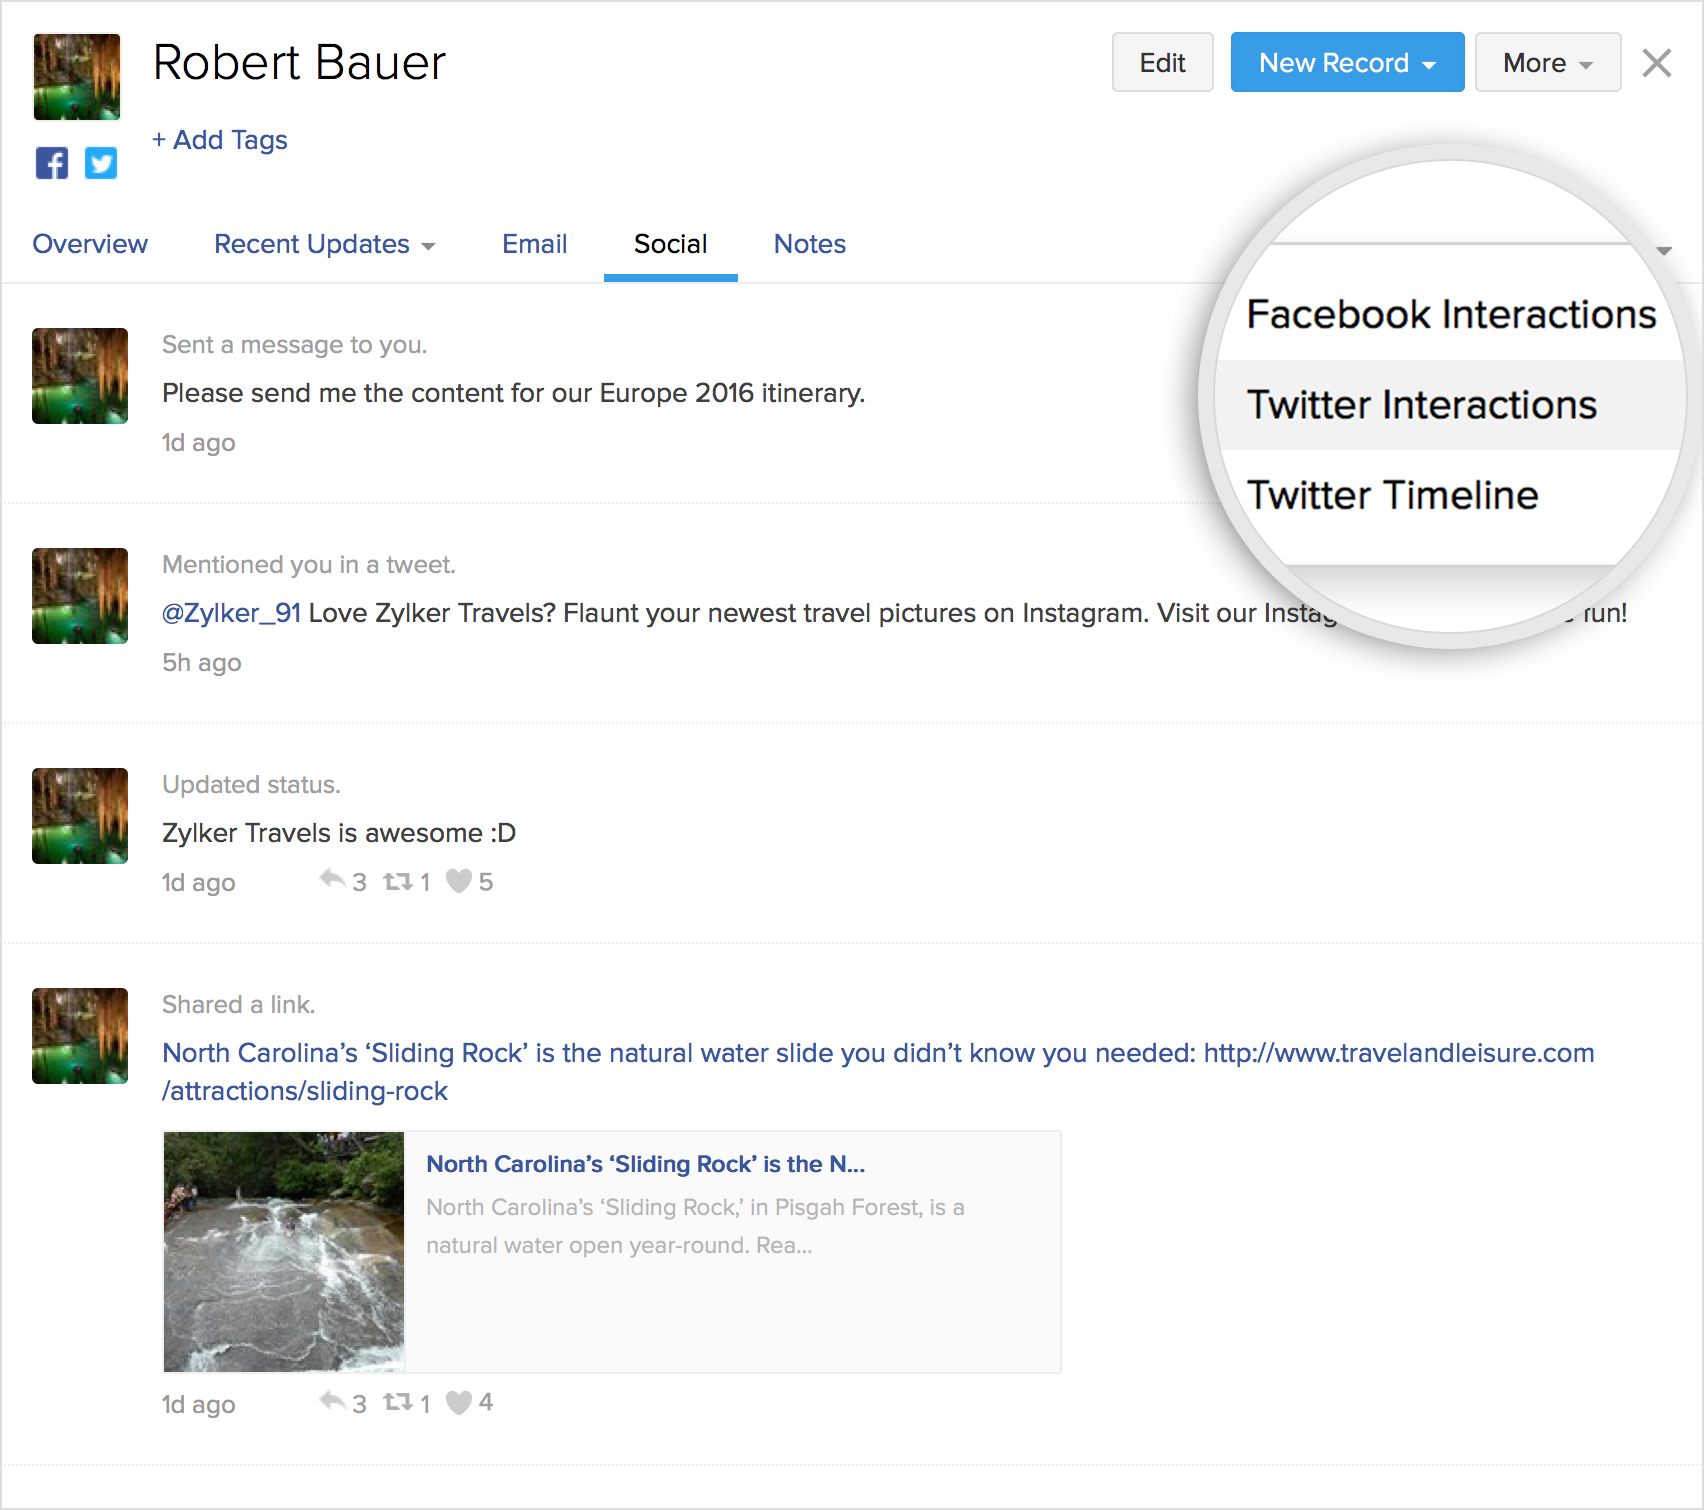Click avatar beside 'Sent a message to you'
This screenshot has width=1704, height=1510.
(80, 376)
